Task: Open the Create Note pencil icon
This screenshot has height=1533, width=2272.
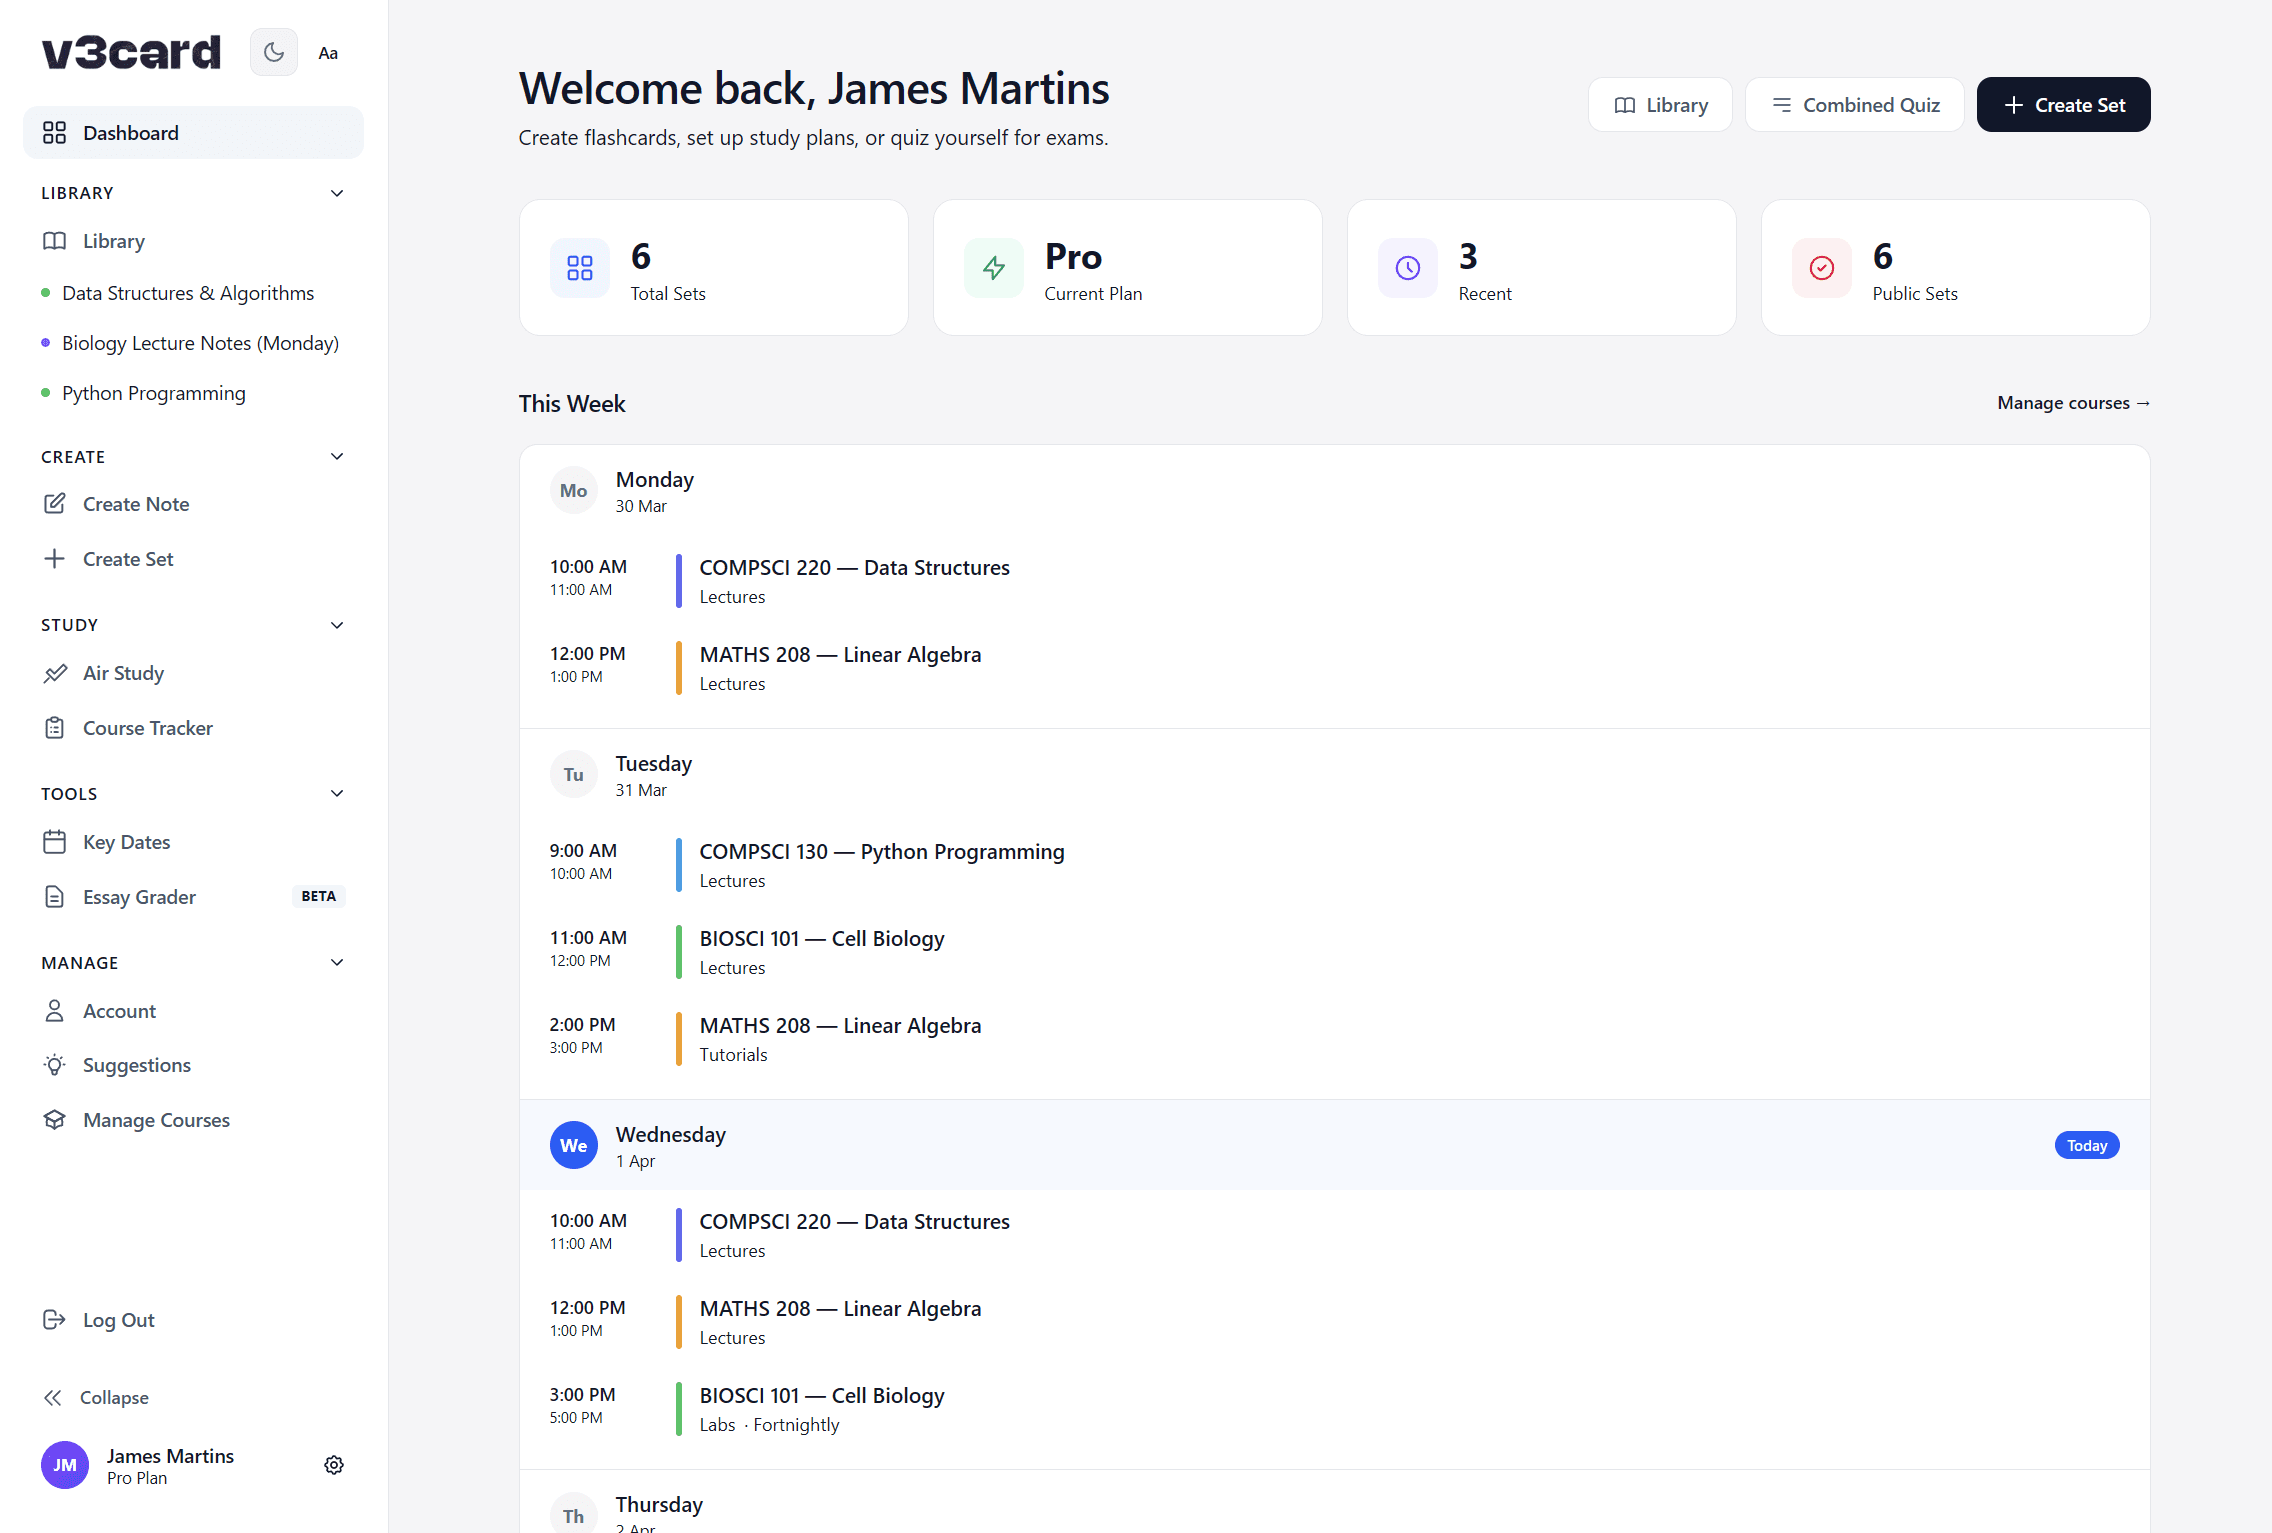Action: (x=55, y=503)
